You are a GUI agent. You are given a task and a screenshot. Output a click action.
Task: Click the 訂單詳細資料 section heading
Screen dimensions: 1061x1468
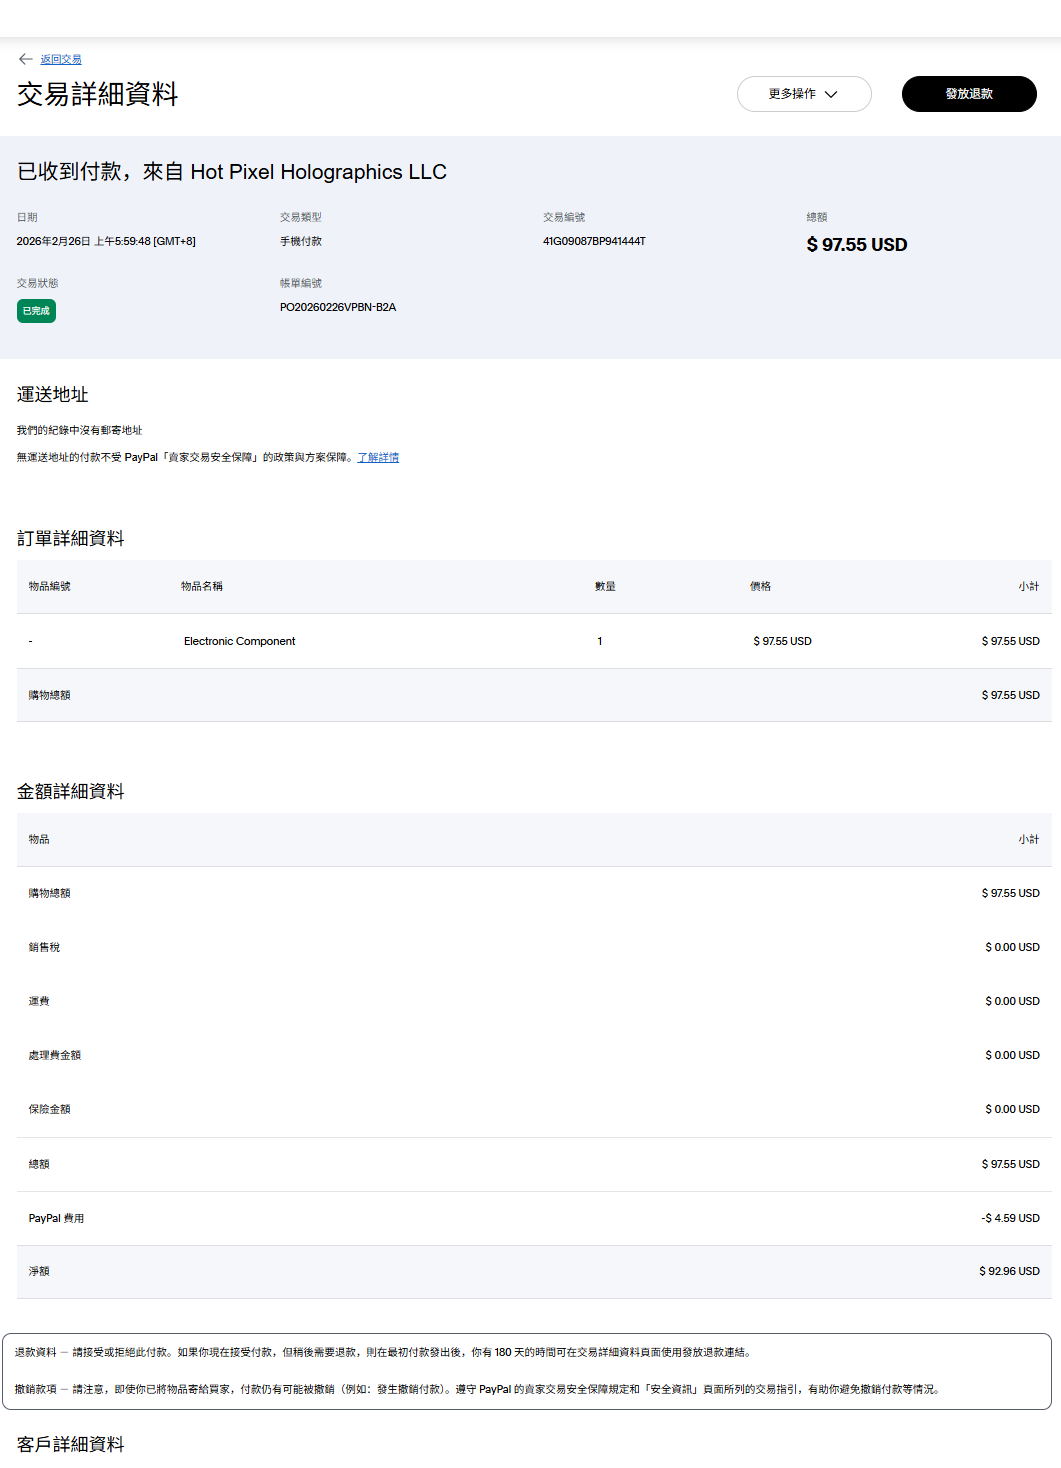(70, 538)
